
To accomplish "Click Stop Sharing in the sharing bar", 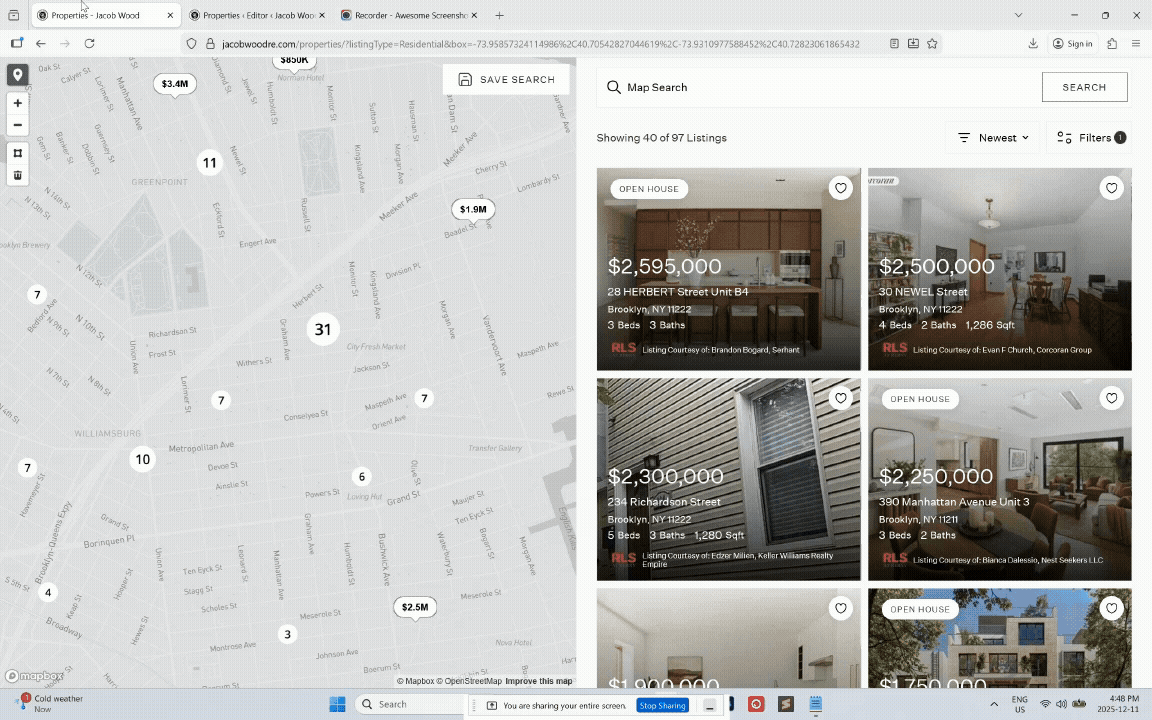I will (x=662, y=706).
